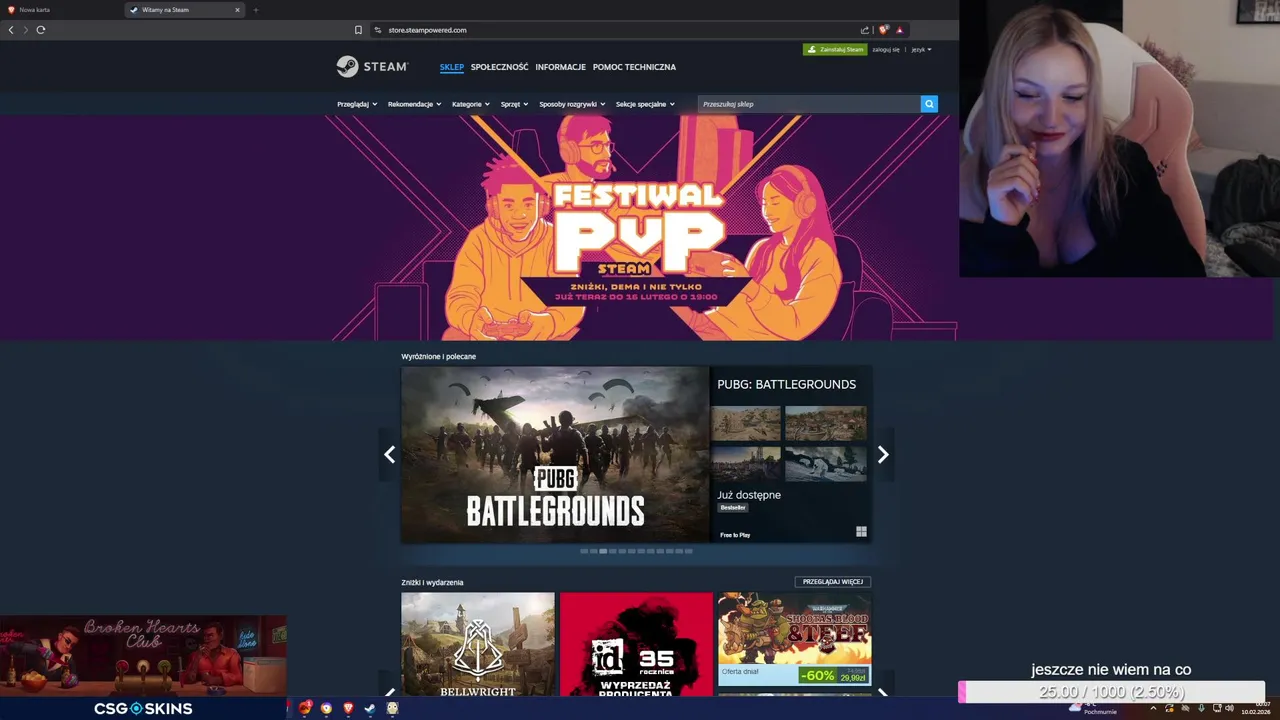Image resolution: width=1280 pixels, height=720 pixels.
Task: Expand the Sekcje specjalne dropdown
Action: click(x=645, y=104)
